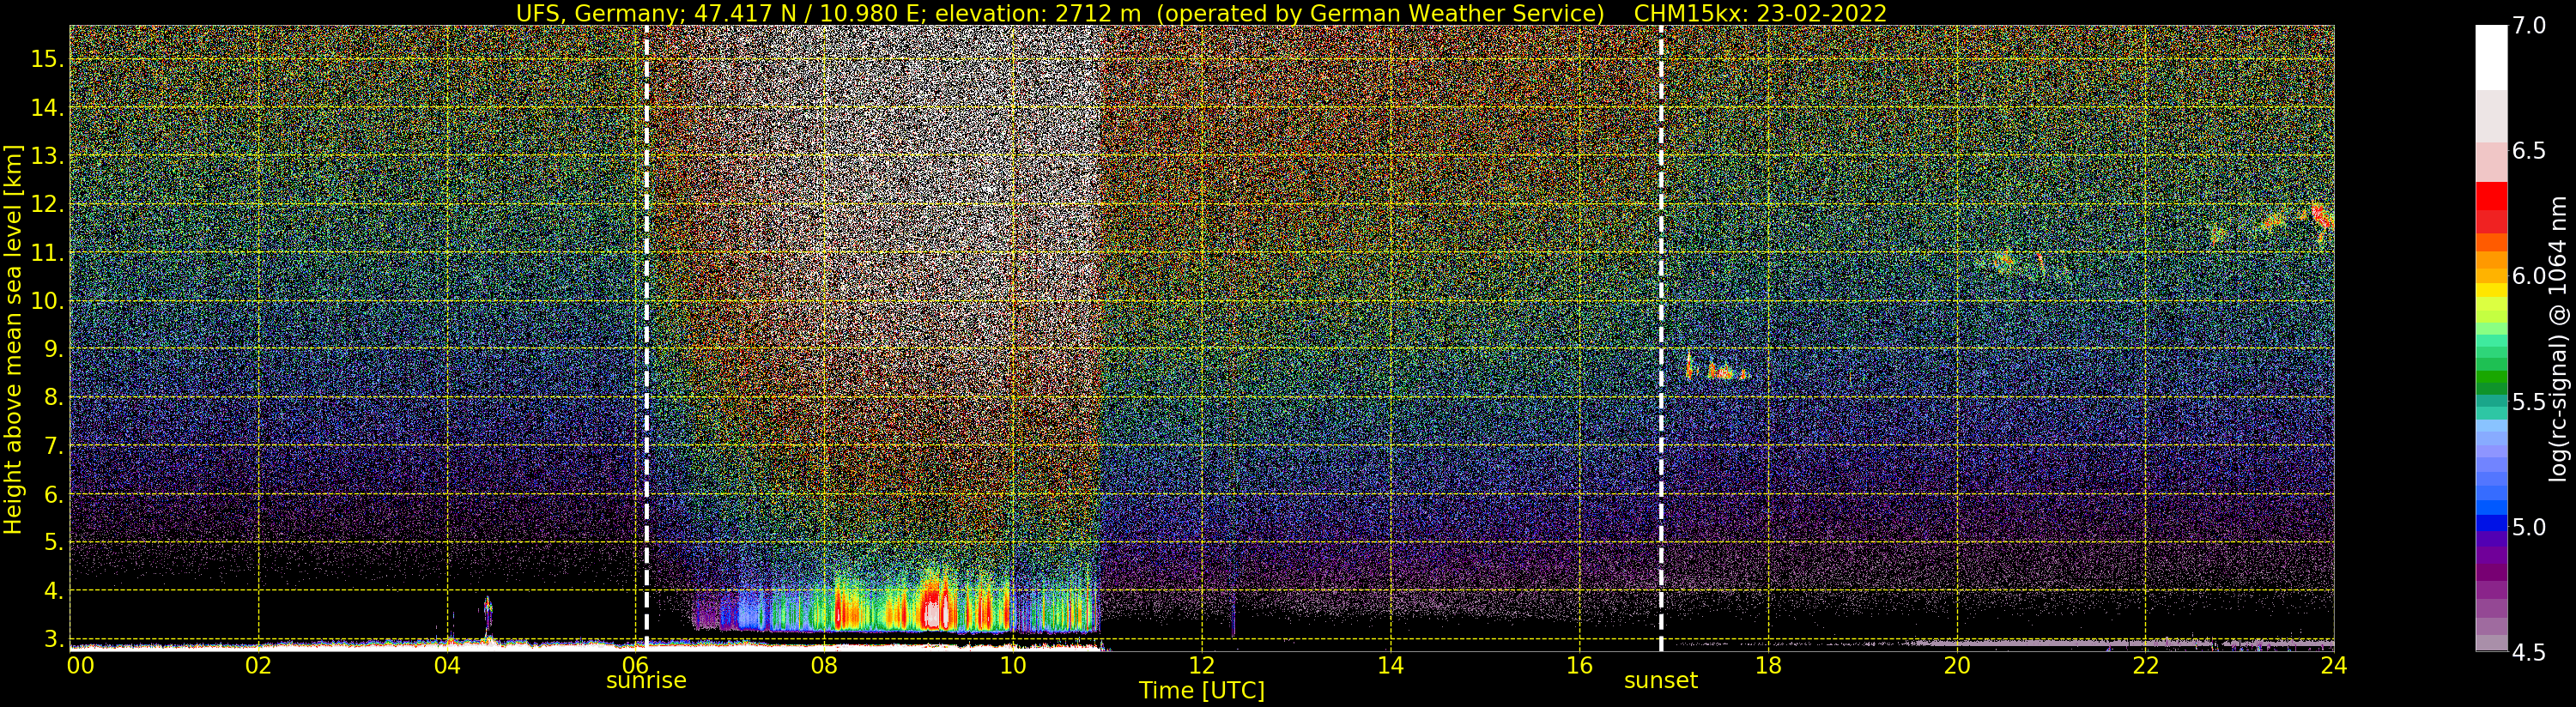Click the "14." height axis tick label
Screen dimensions: 2576x707
coord(48,108)
